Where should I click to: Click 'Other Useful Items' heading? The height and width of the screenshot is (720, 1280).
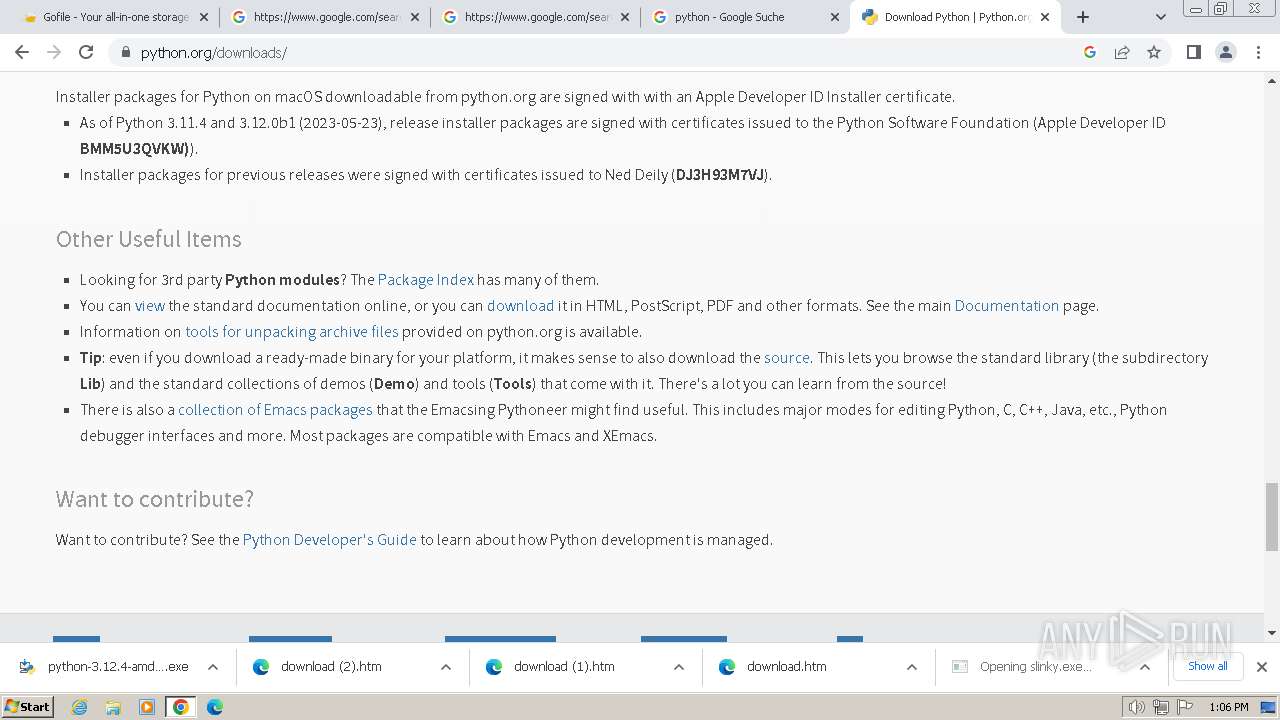[x=149, y=239]
